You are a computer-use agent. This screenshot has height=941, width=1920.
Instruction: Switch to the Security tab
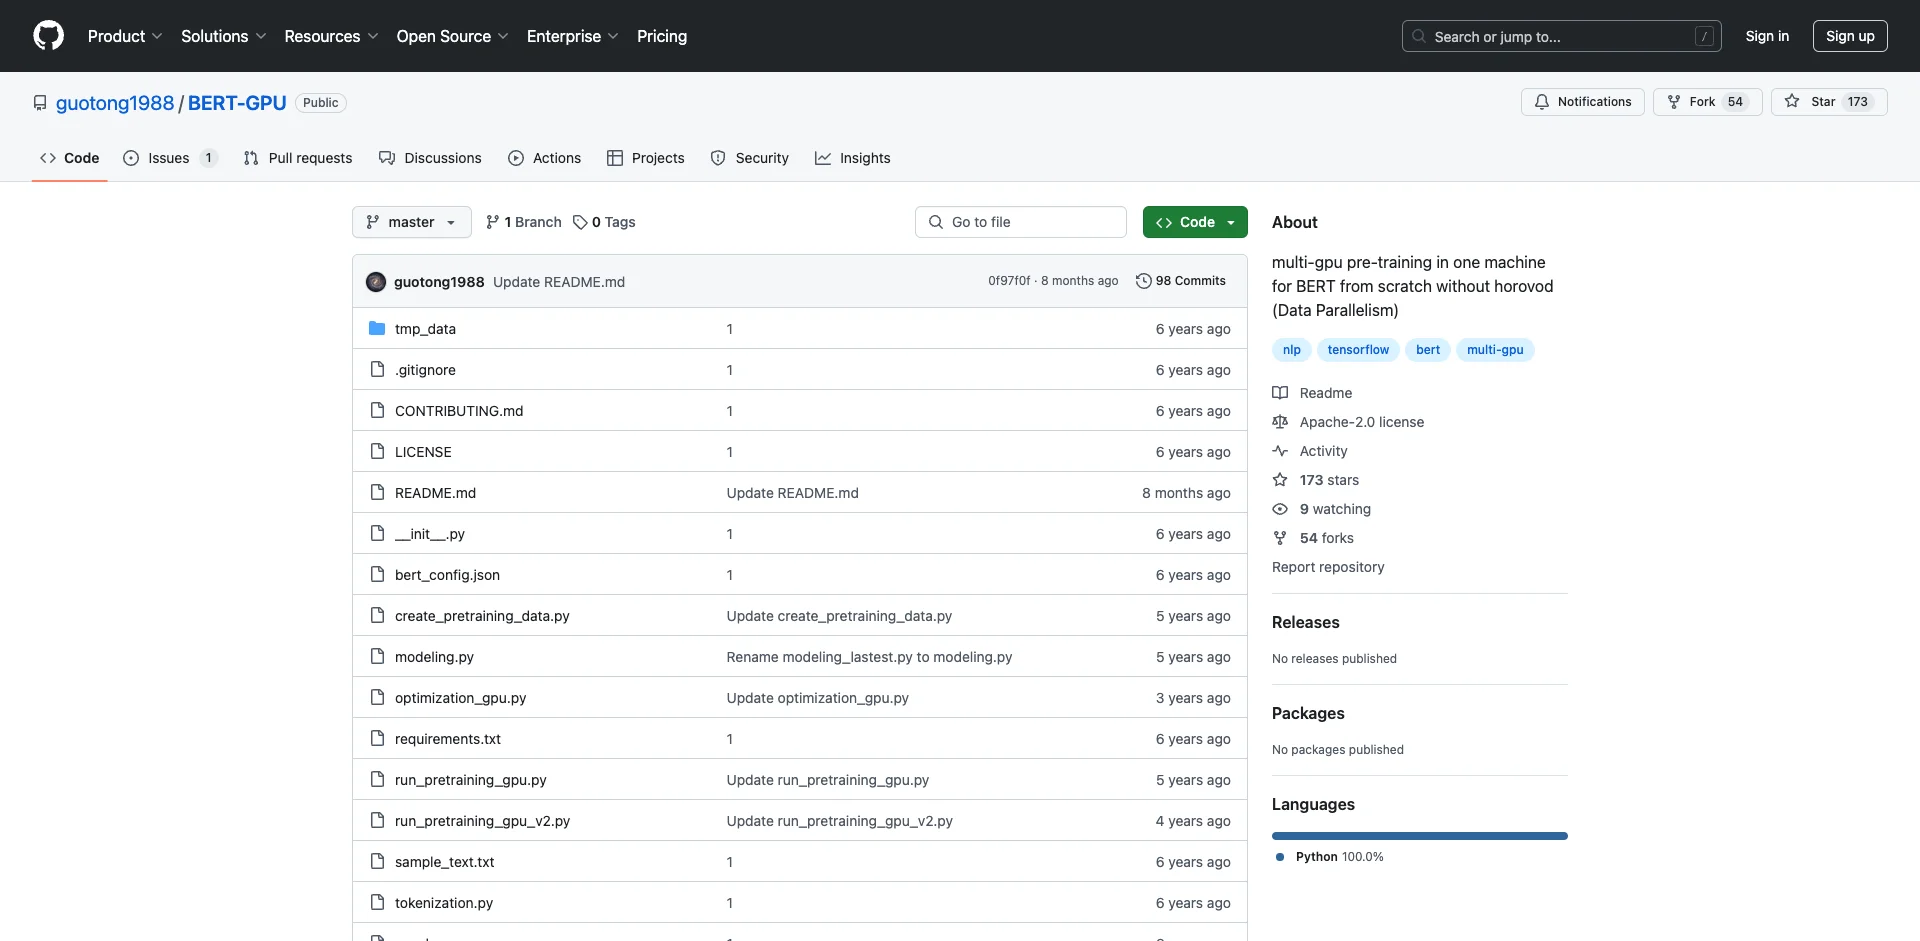point(749,158)
